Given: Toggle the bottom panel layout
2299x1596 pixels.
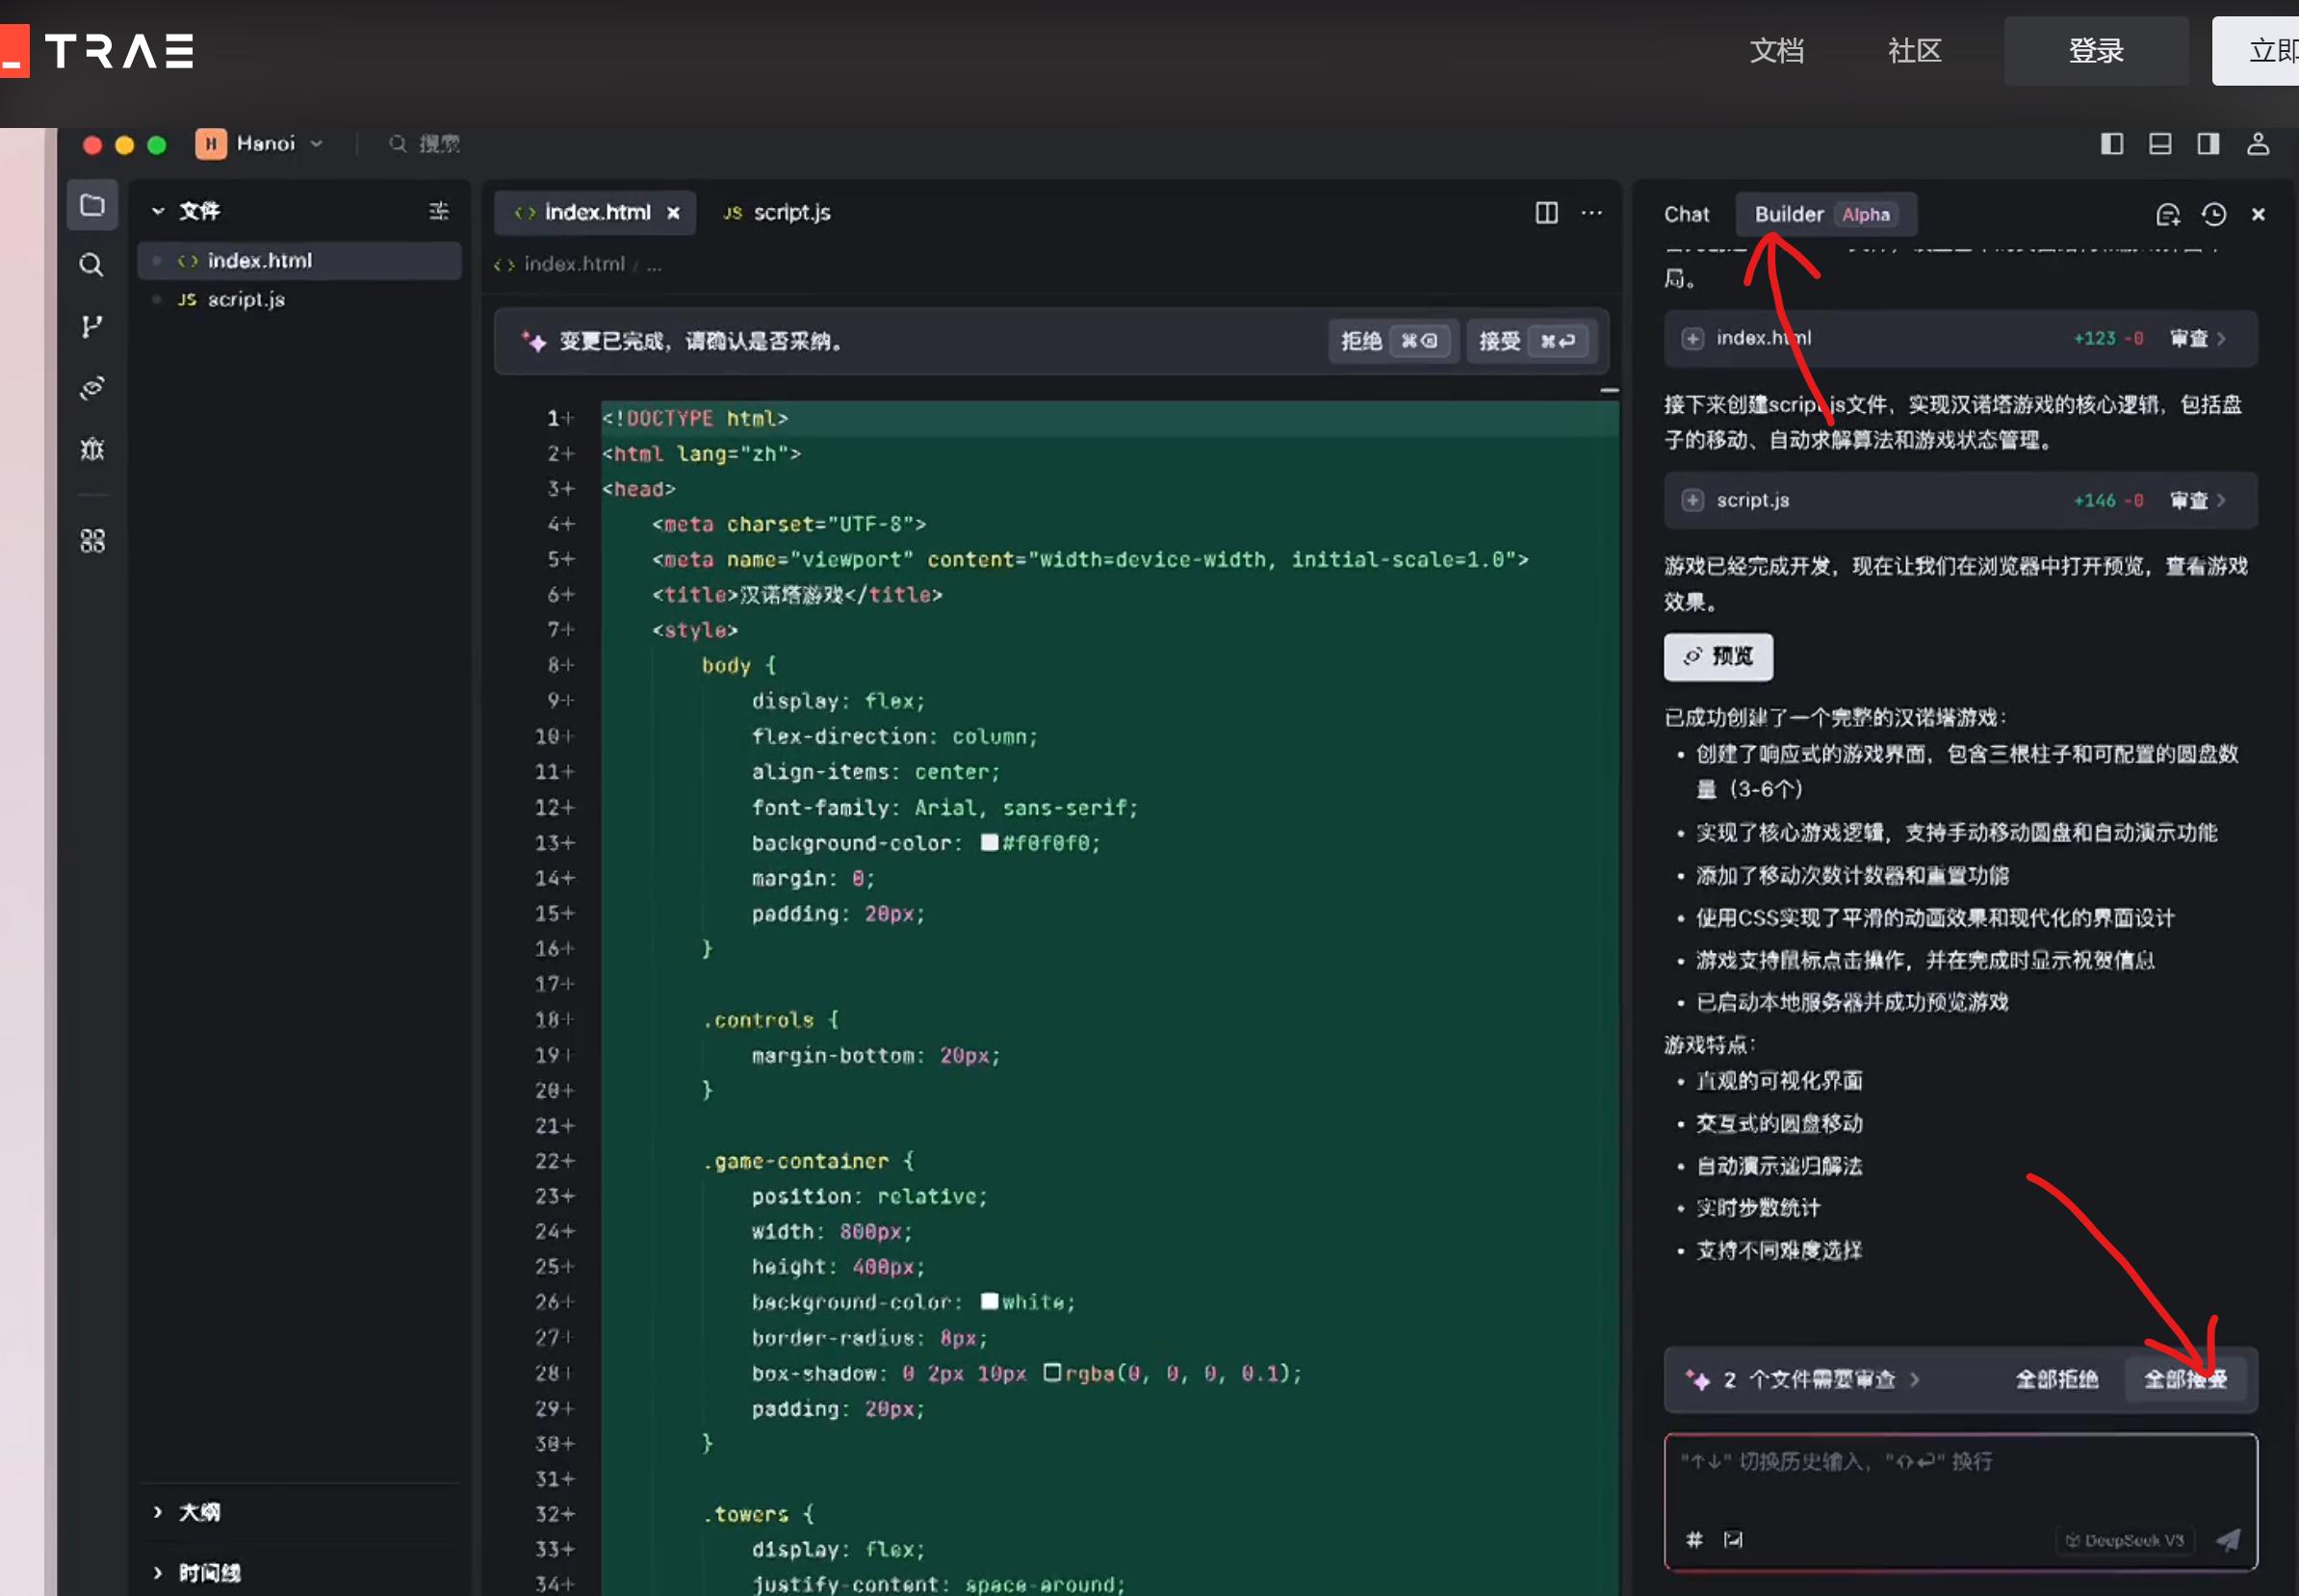Looking at the screenshot, I should [2159, 144].
